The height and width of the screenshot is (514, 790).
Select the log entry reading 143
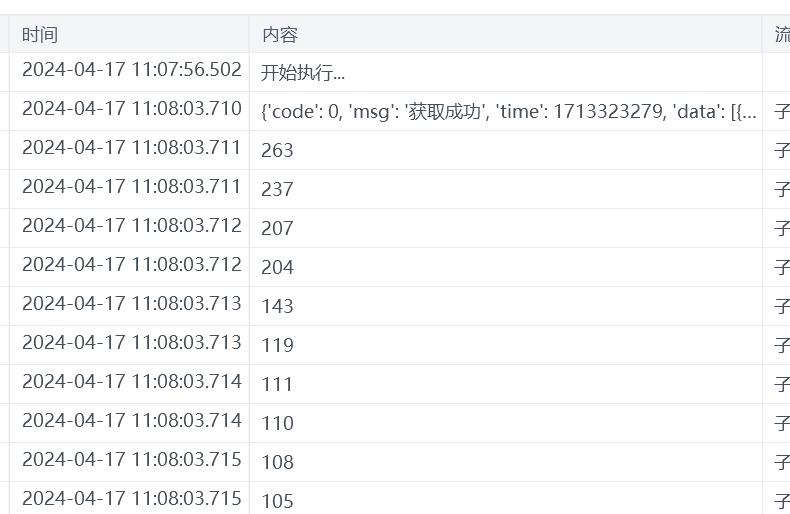pos(277,306)
